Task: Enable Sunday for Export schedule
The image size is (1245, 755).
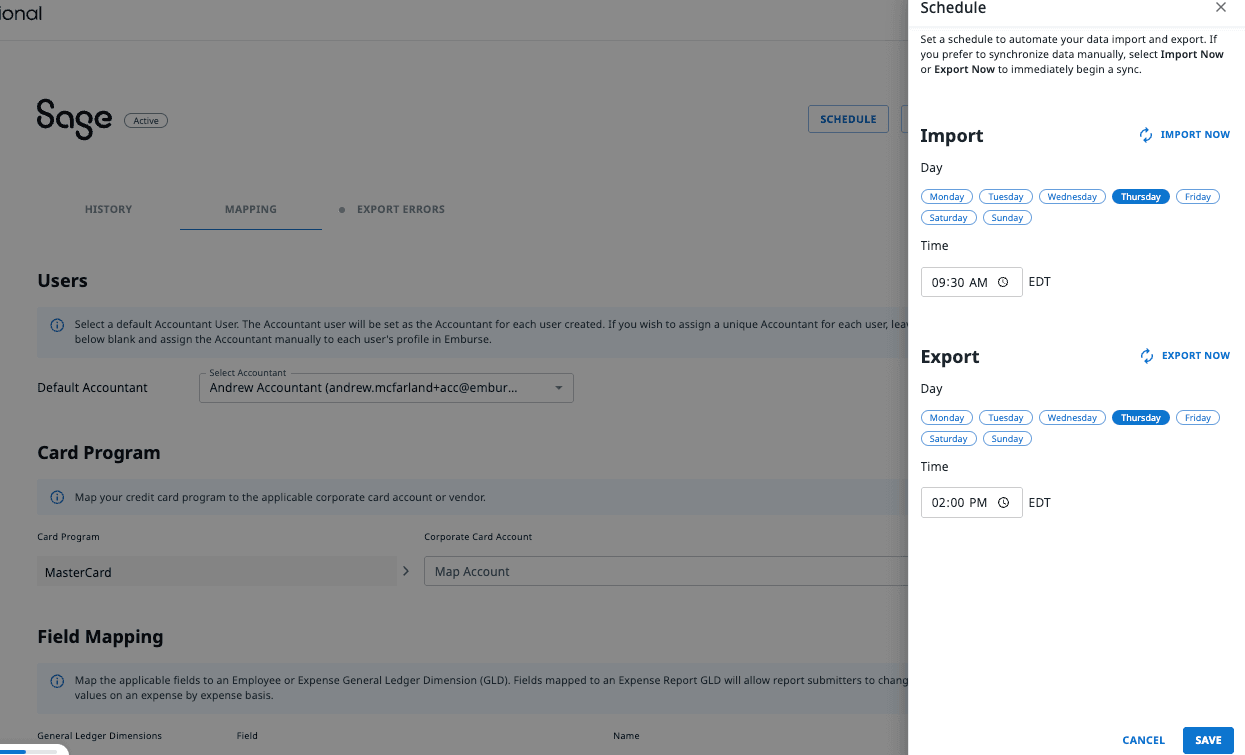Action: [x=1006, y=439]
